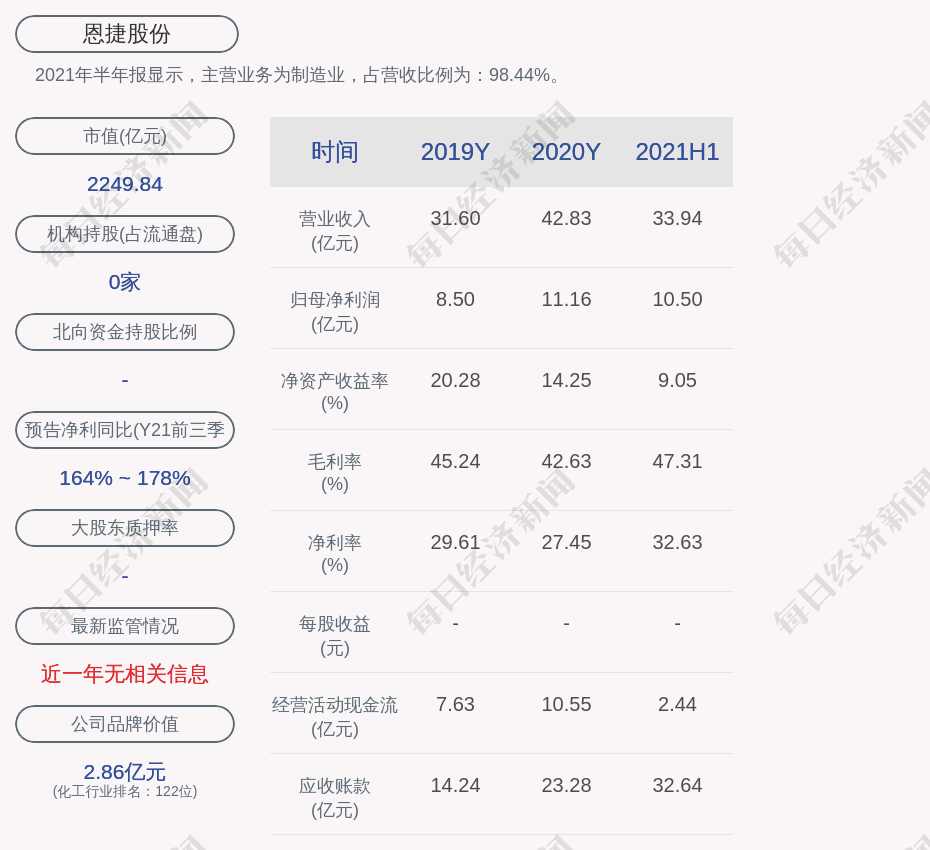This screenshot has width=930, height=850.
Task: Click the 归母净利润 row label
Action: click(x=335, y=312)
